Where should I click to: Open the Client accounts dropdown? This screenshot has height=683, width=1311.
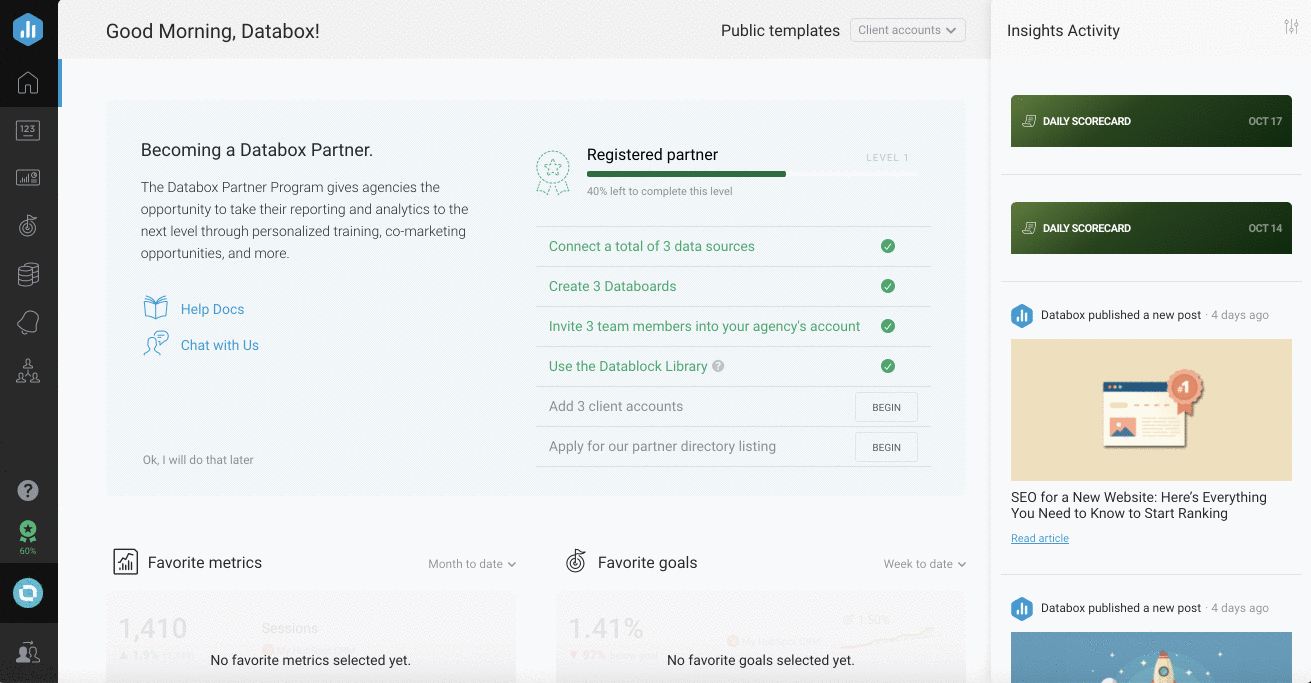pos(907,30)
